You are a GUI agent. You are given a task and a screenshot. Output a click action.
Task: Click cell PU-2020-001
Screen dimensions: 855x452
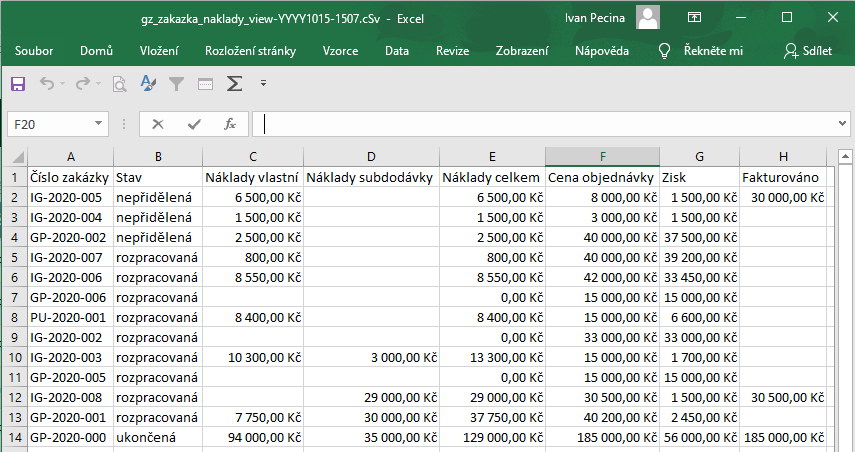coord(71,317)
